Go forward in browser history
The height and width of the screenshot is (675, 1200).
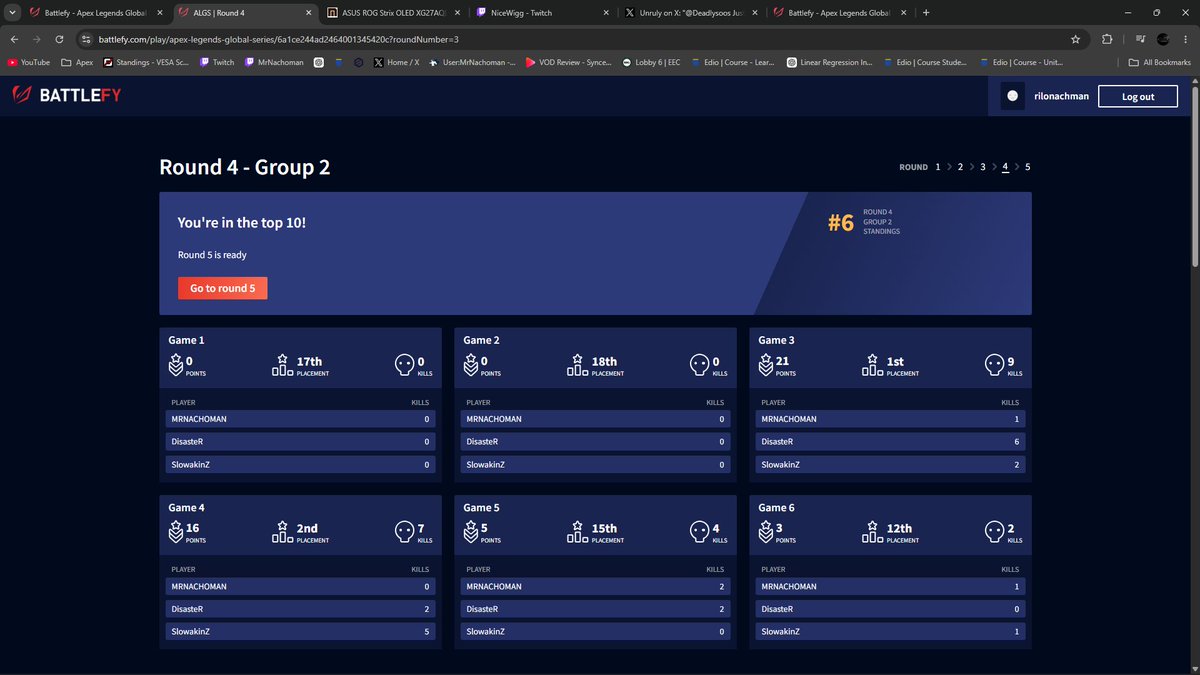[37, 39]
